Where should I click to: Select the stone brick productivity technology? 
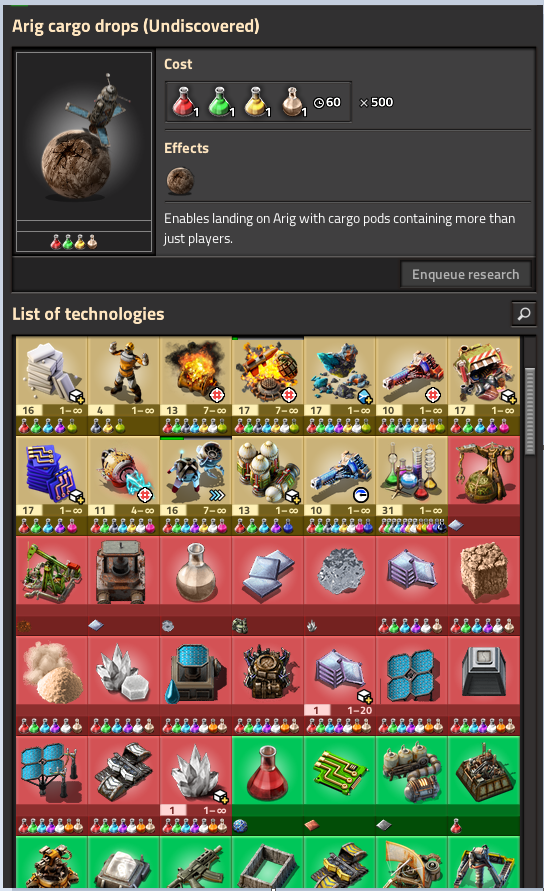point(52,385)
